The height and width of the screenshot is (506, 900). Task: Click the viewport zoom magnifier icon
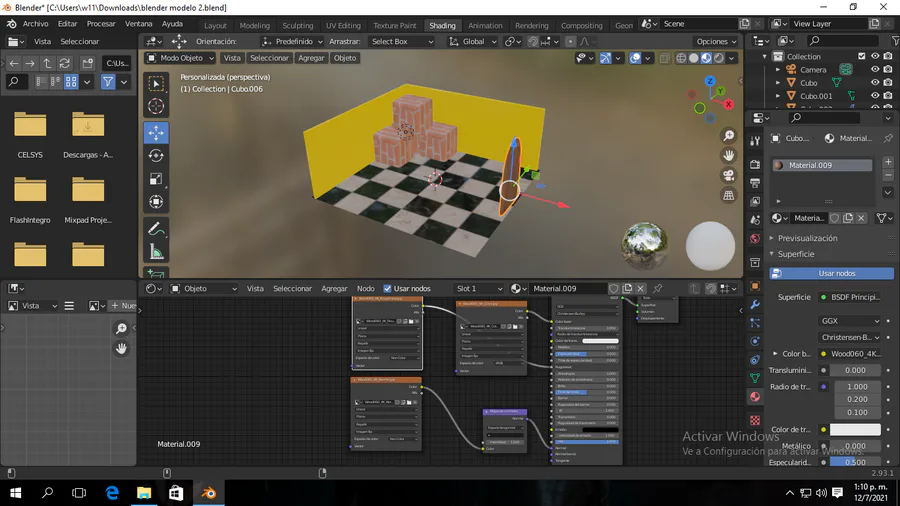(728, 136)
